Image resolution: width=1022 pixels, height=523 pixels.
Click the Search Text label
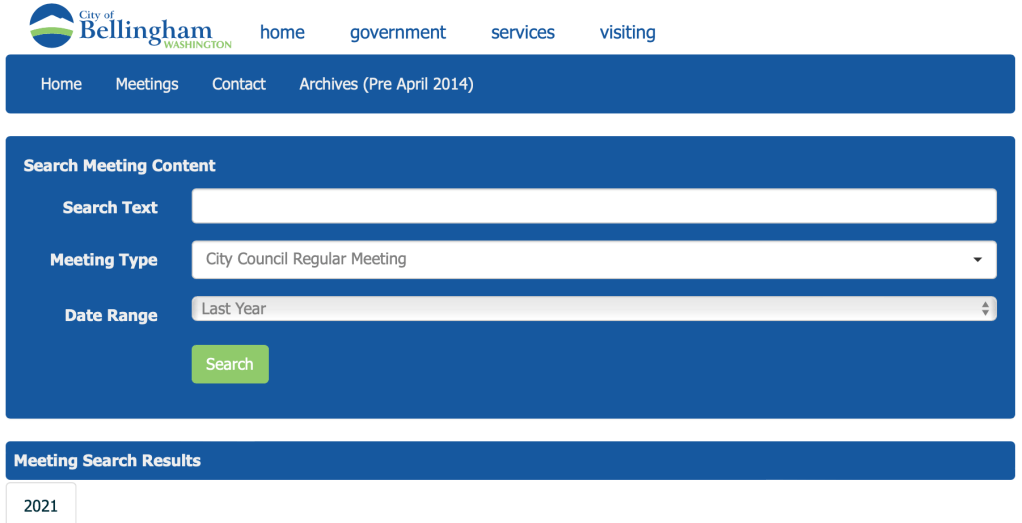click(110, 207)
